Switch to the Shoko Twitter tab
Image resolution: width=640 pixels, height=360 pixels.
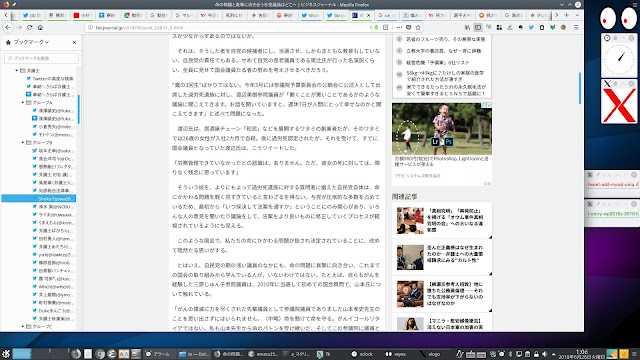pyautogui.click(x=310, y=15)
